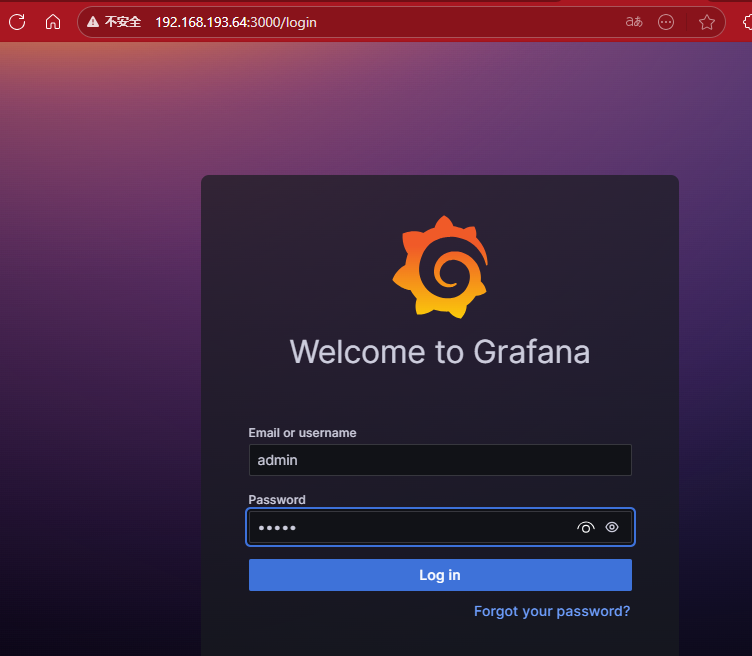The width and height of the screenshot is (752, 656).
Task: Open Forgot your password link
Action: pos(552,611)
